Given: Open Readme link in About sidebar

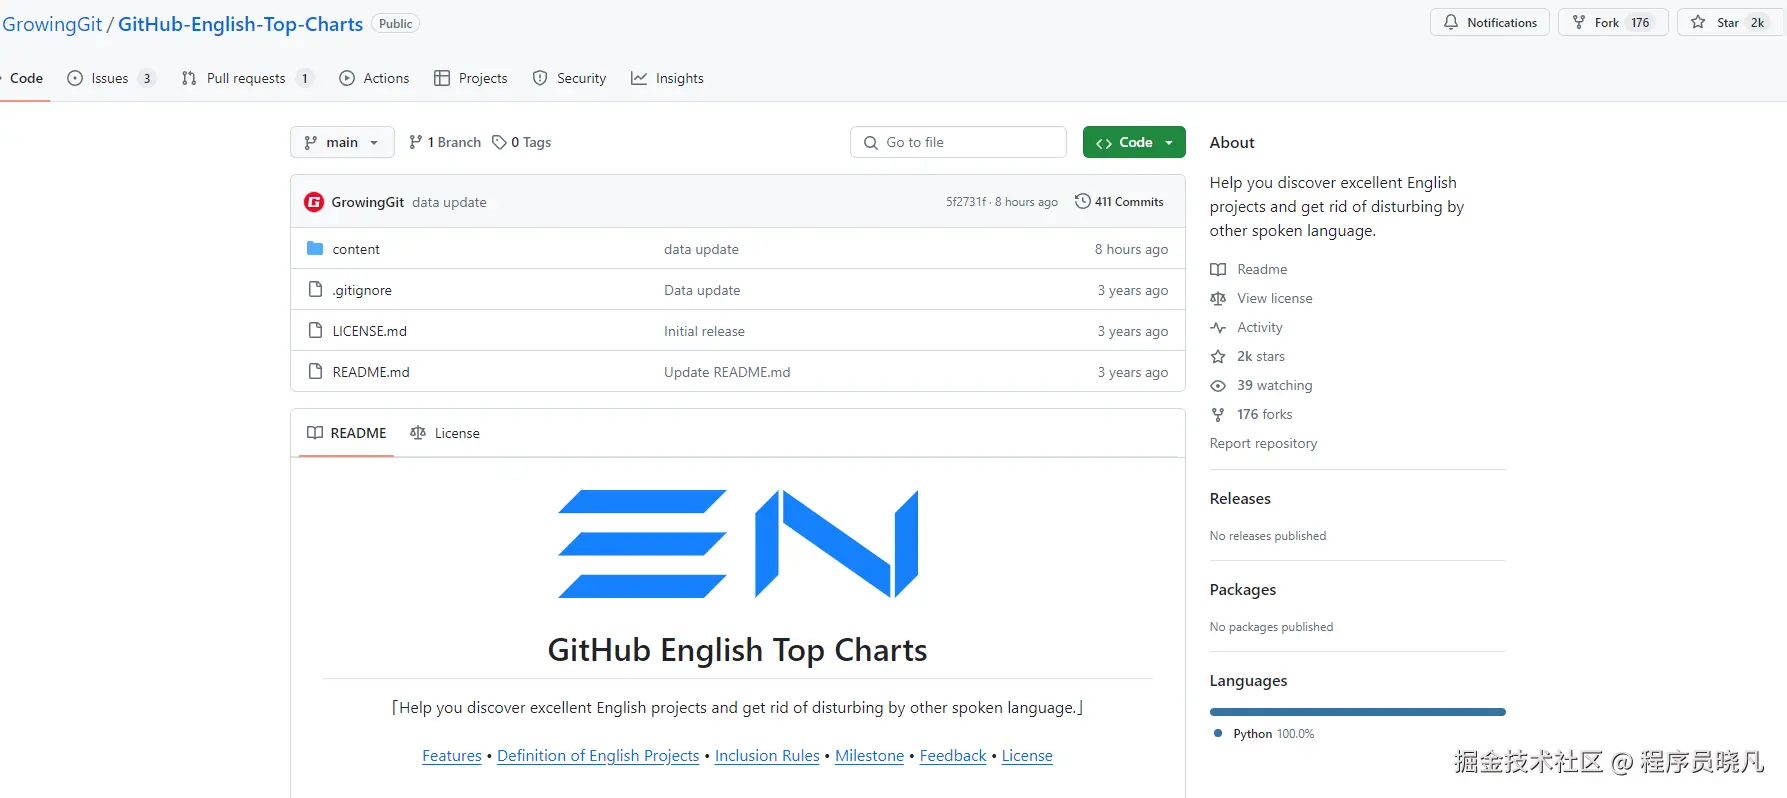Looking at the screenshot, I should point(1262,269).
